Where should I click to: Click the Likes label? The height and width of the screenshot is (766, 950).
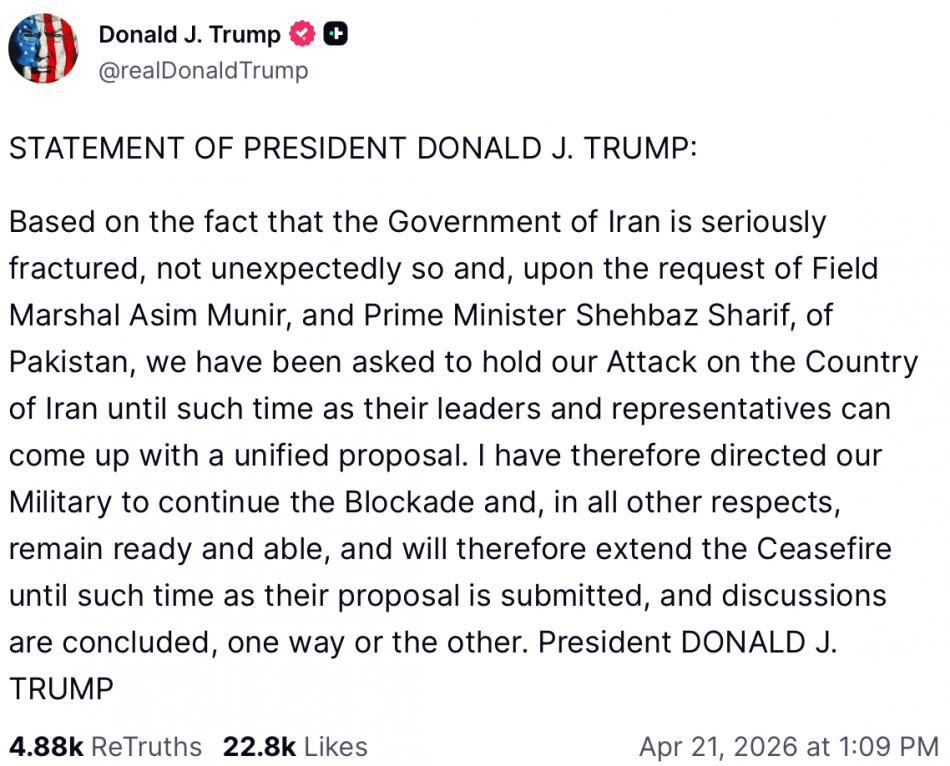click(335, 746)
